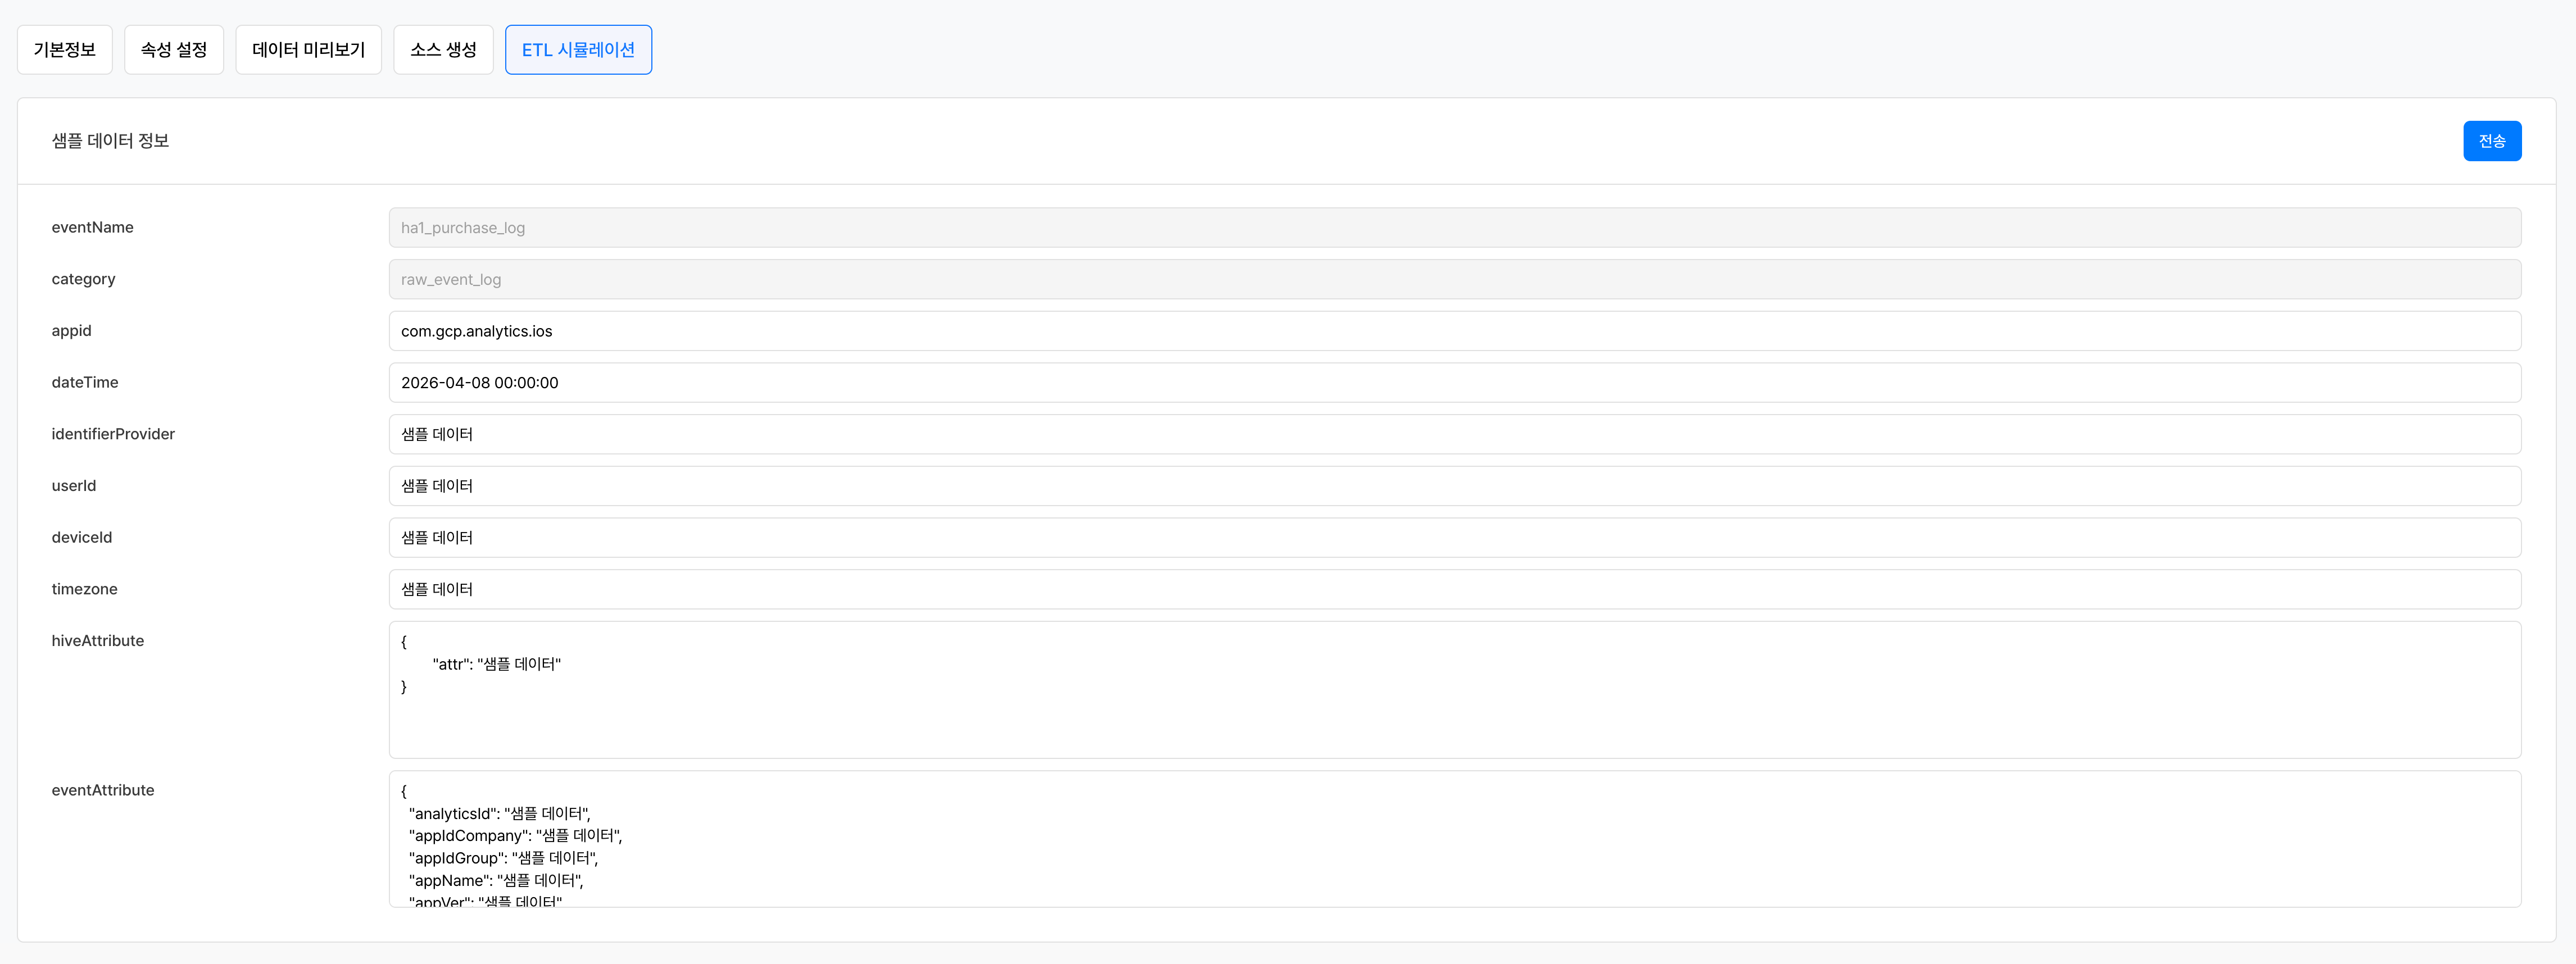The height and width of the screenshot is (964, 2576).
Task: Click the hiveAttribute field label
Action: pyautogui.click(x=98, y=641)
